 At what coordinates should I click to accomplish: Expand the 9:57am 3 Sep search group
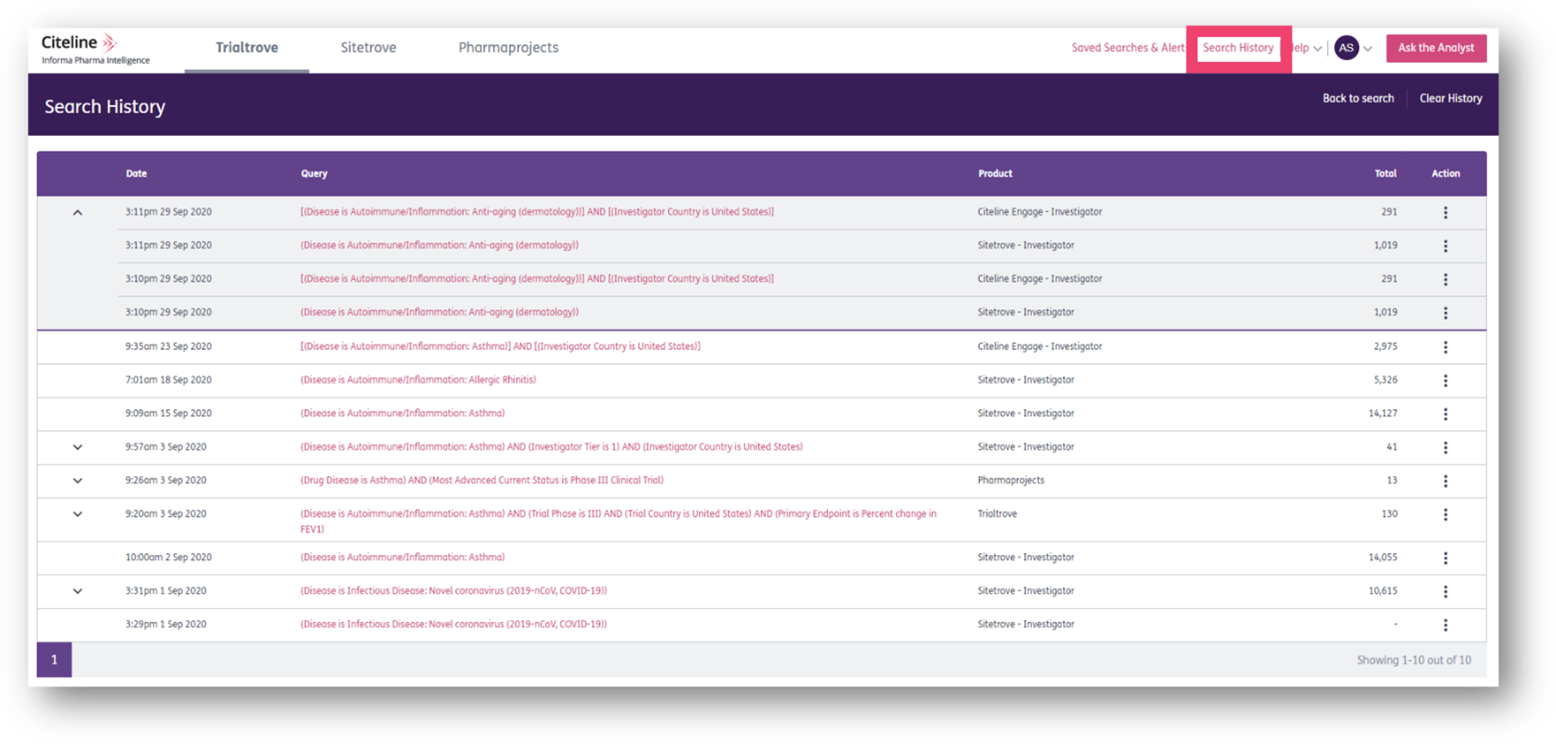(77, 447)
